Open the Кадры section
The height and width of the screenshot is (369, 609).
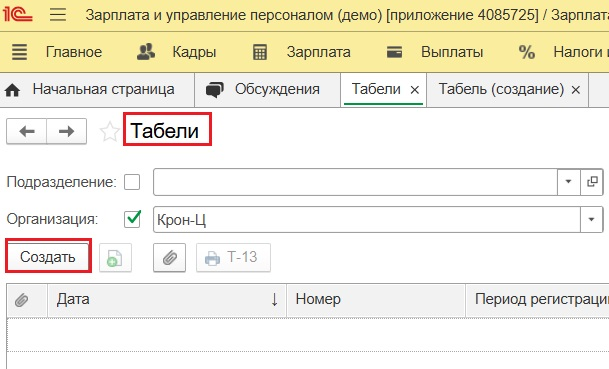coord(194,52)
